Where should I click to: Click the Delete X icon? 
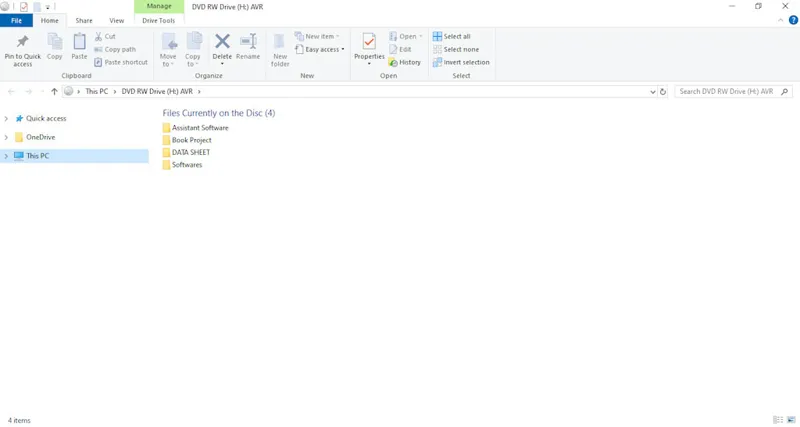[222, 42]
